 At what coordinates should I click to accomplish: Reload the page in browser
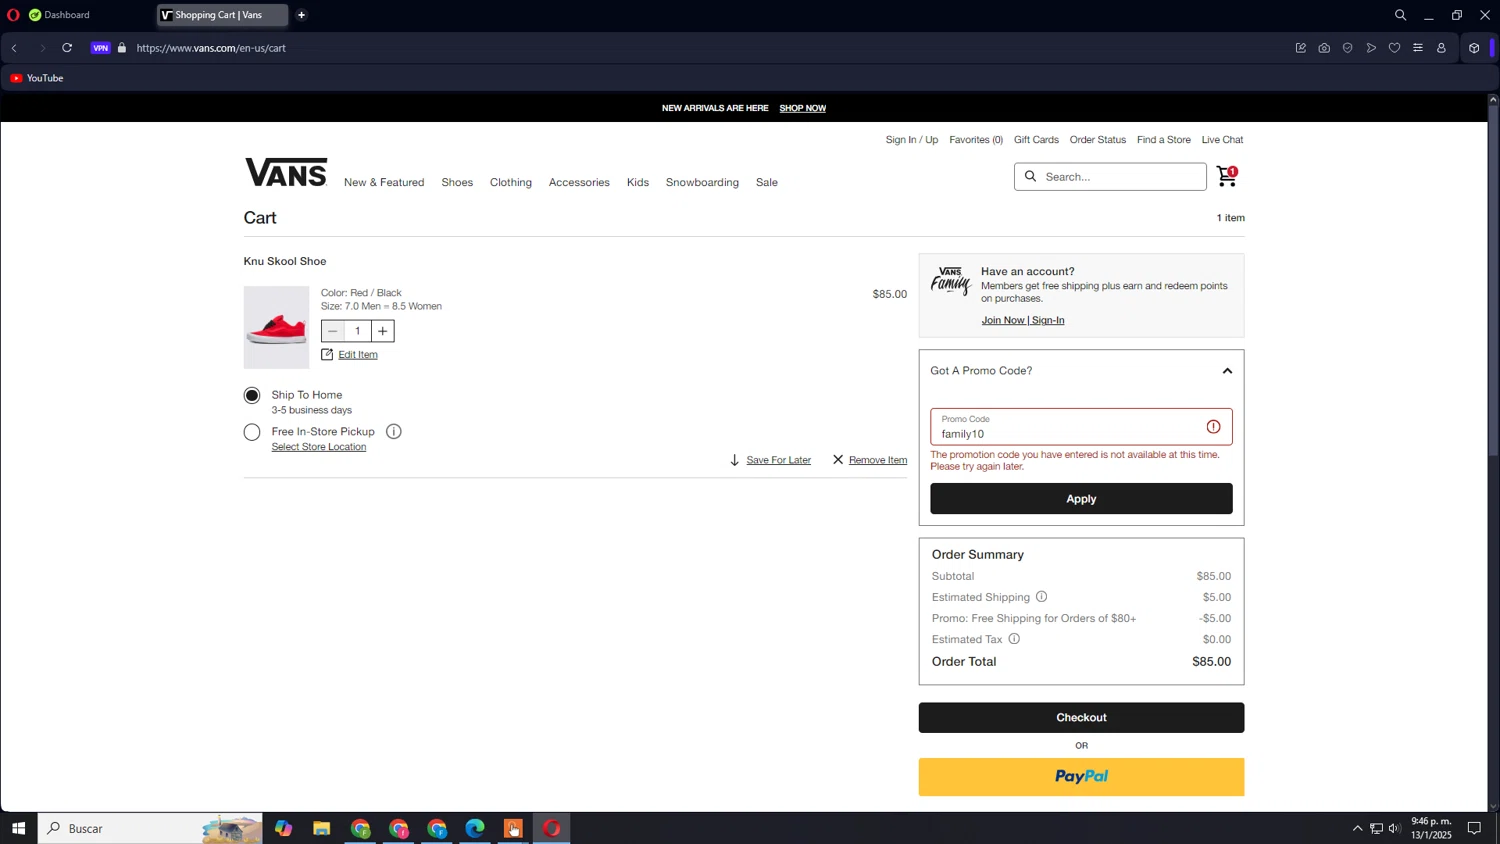[x=67, y=48]
